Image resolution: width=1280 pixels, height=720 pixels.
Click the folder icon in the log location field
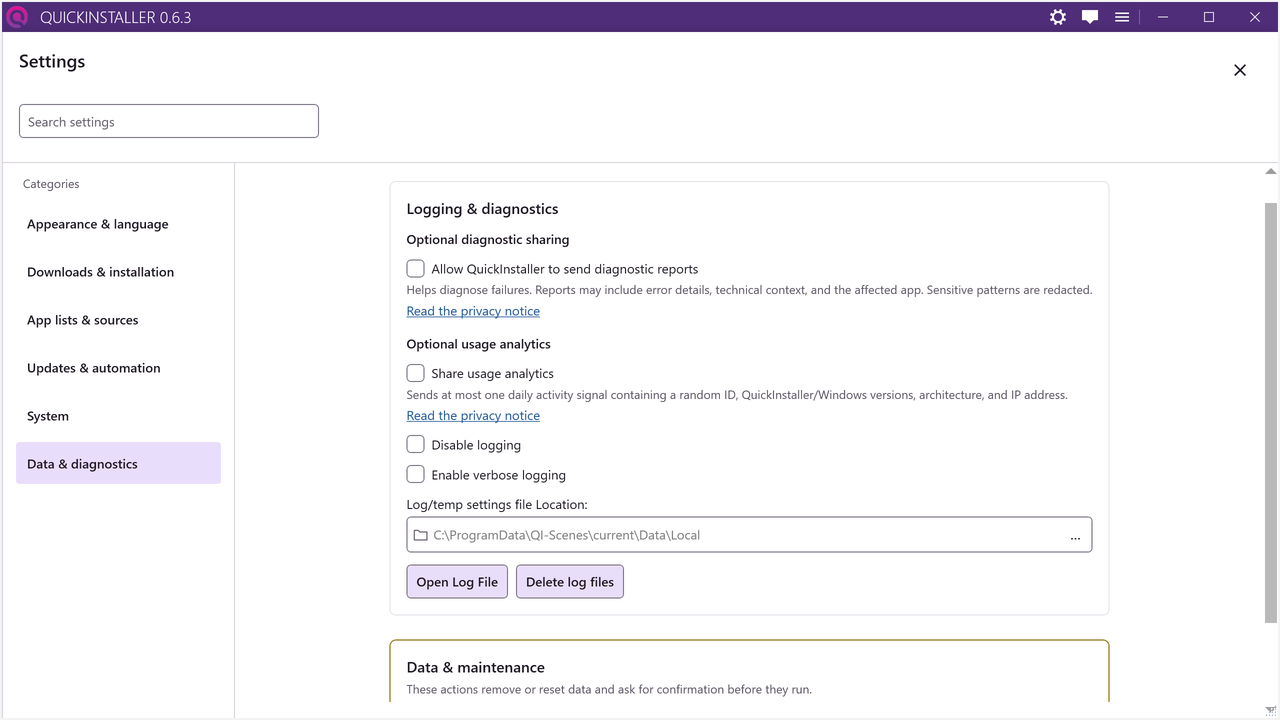pyautogui.click(x=421, y=535)
